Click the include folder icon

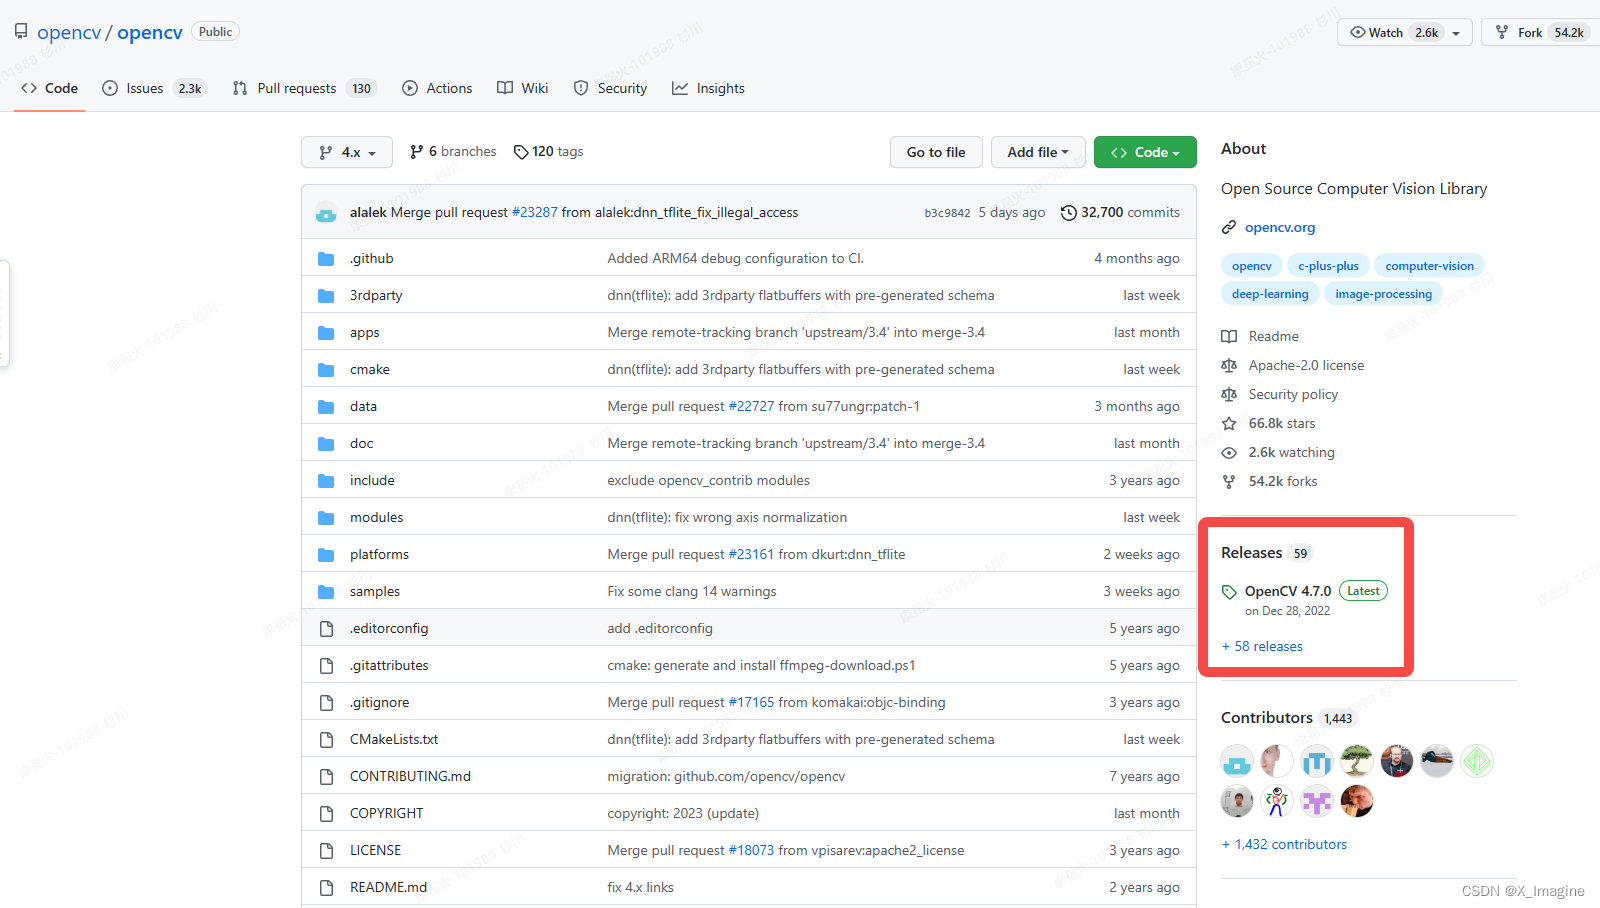[326, 481]
